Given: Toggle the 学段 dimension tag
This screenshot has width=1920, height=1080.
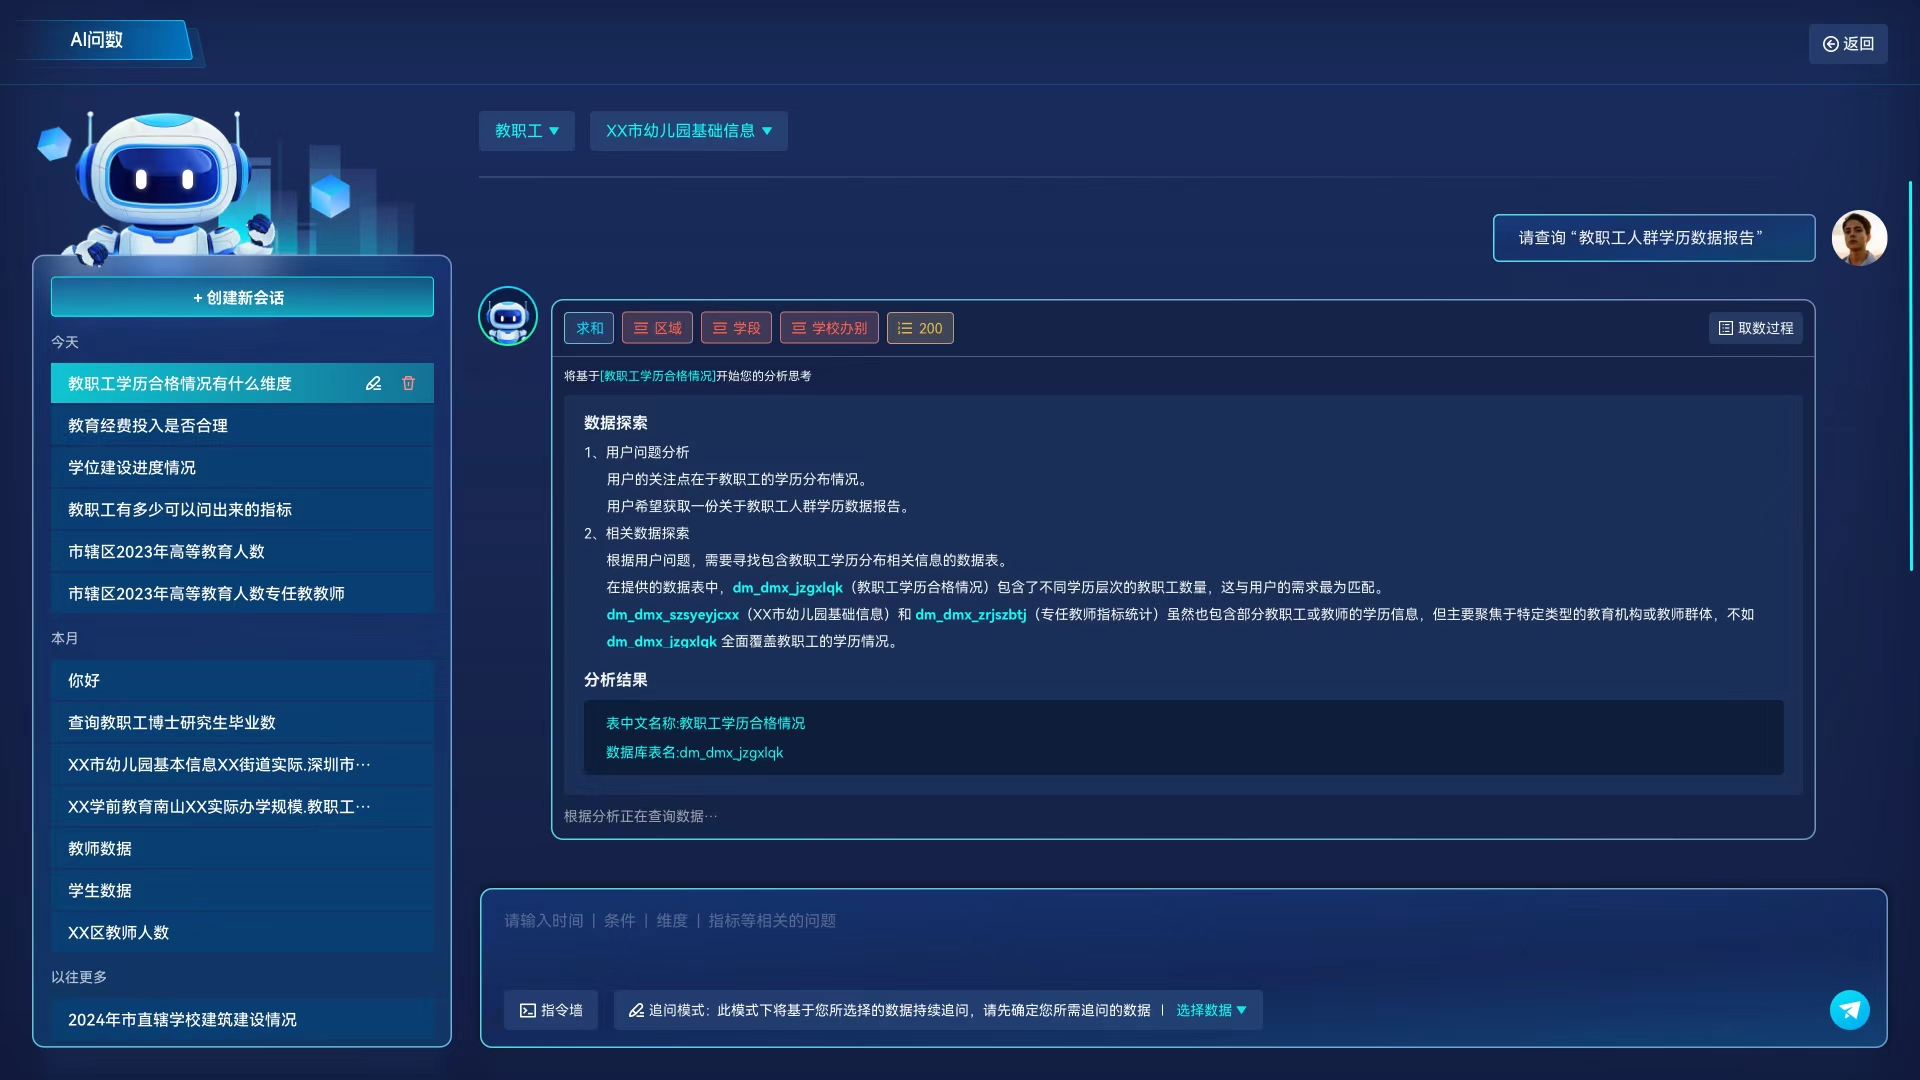Looking at the screenshot, I should coord(736,328).
